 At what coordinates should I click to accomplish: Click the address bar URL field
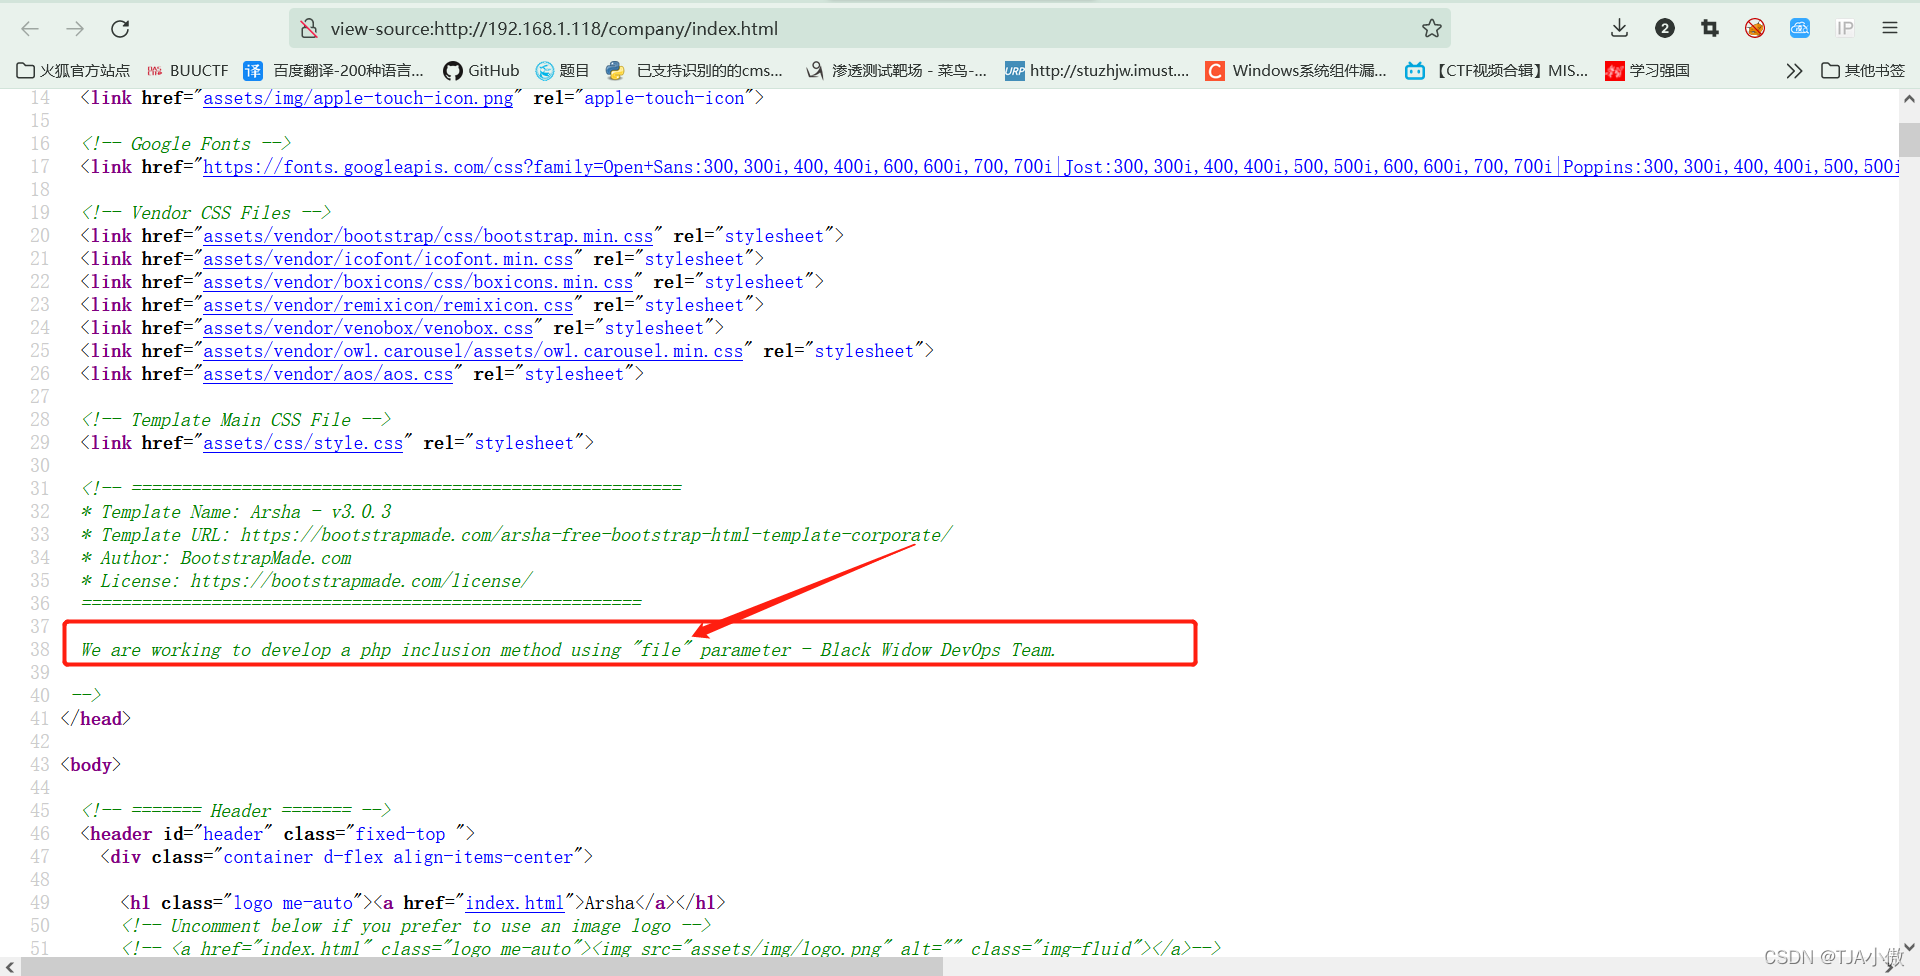[870, 29]
